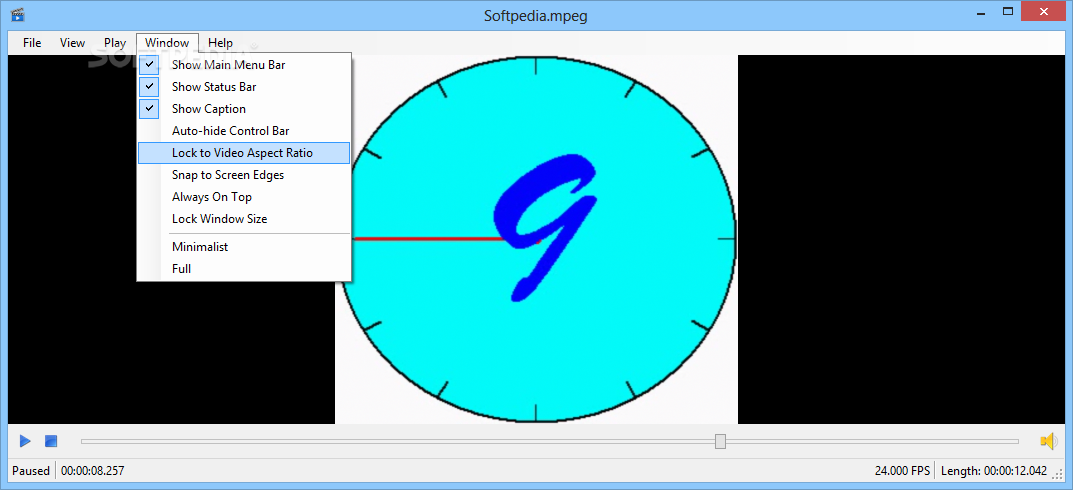Choose the Minimalist window preset

pos(244,246)
